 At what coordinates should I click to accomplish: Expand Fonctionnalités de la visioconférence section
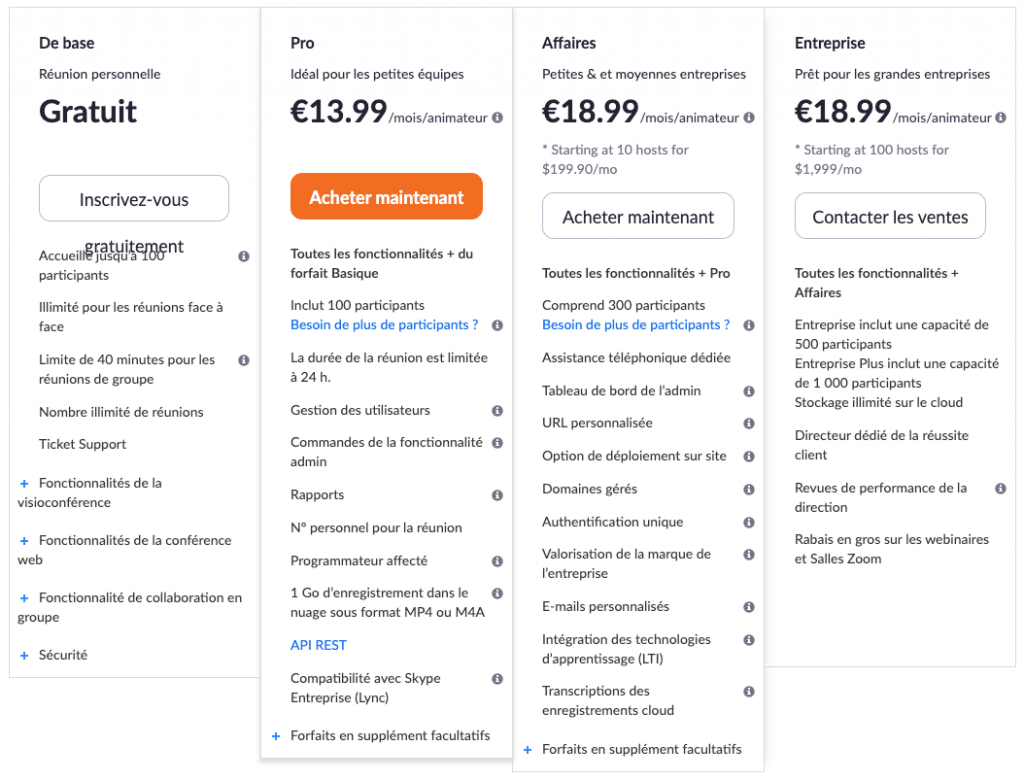click(24, 483)
